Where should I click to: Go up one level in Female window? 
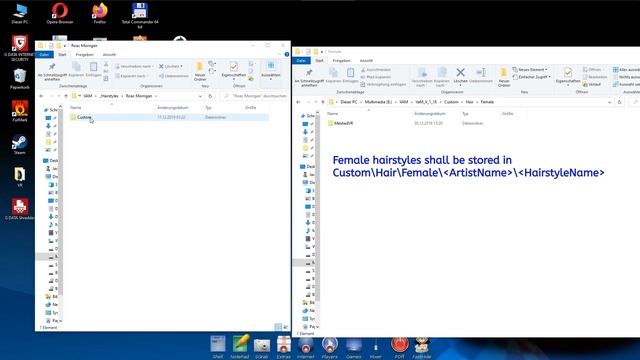coord(323,102)
